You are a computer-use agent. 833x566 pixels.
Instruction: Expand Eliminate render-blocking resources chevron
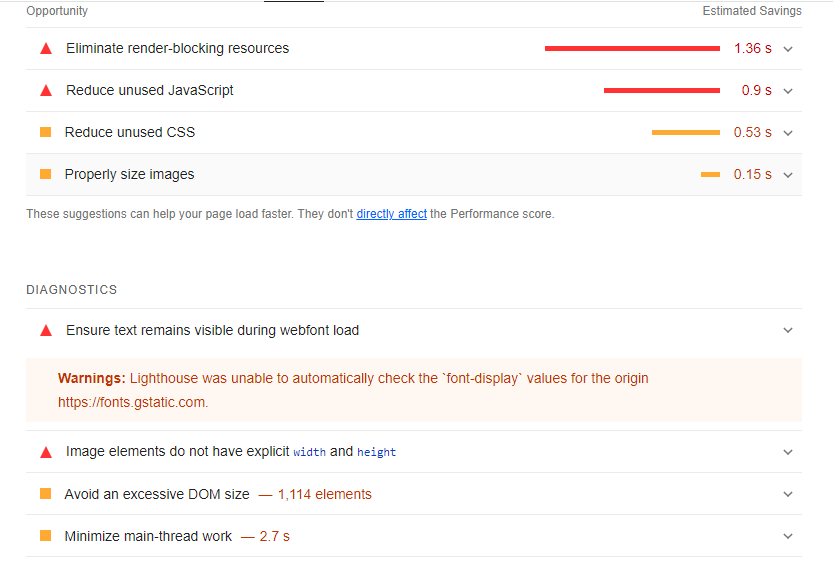click(788, 49)
